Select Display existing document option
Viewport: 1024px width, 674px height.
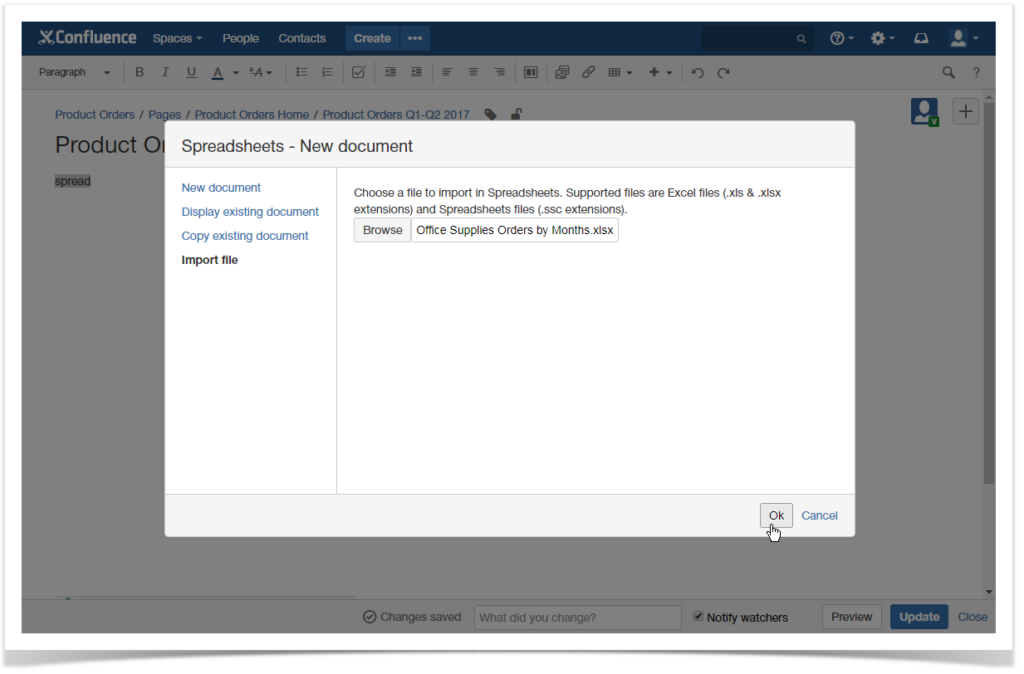coord(250,212)
